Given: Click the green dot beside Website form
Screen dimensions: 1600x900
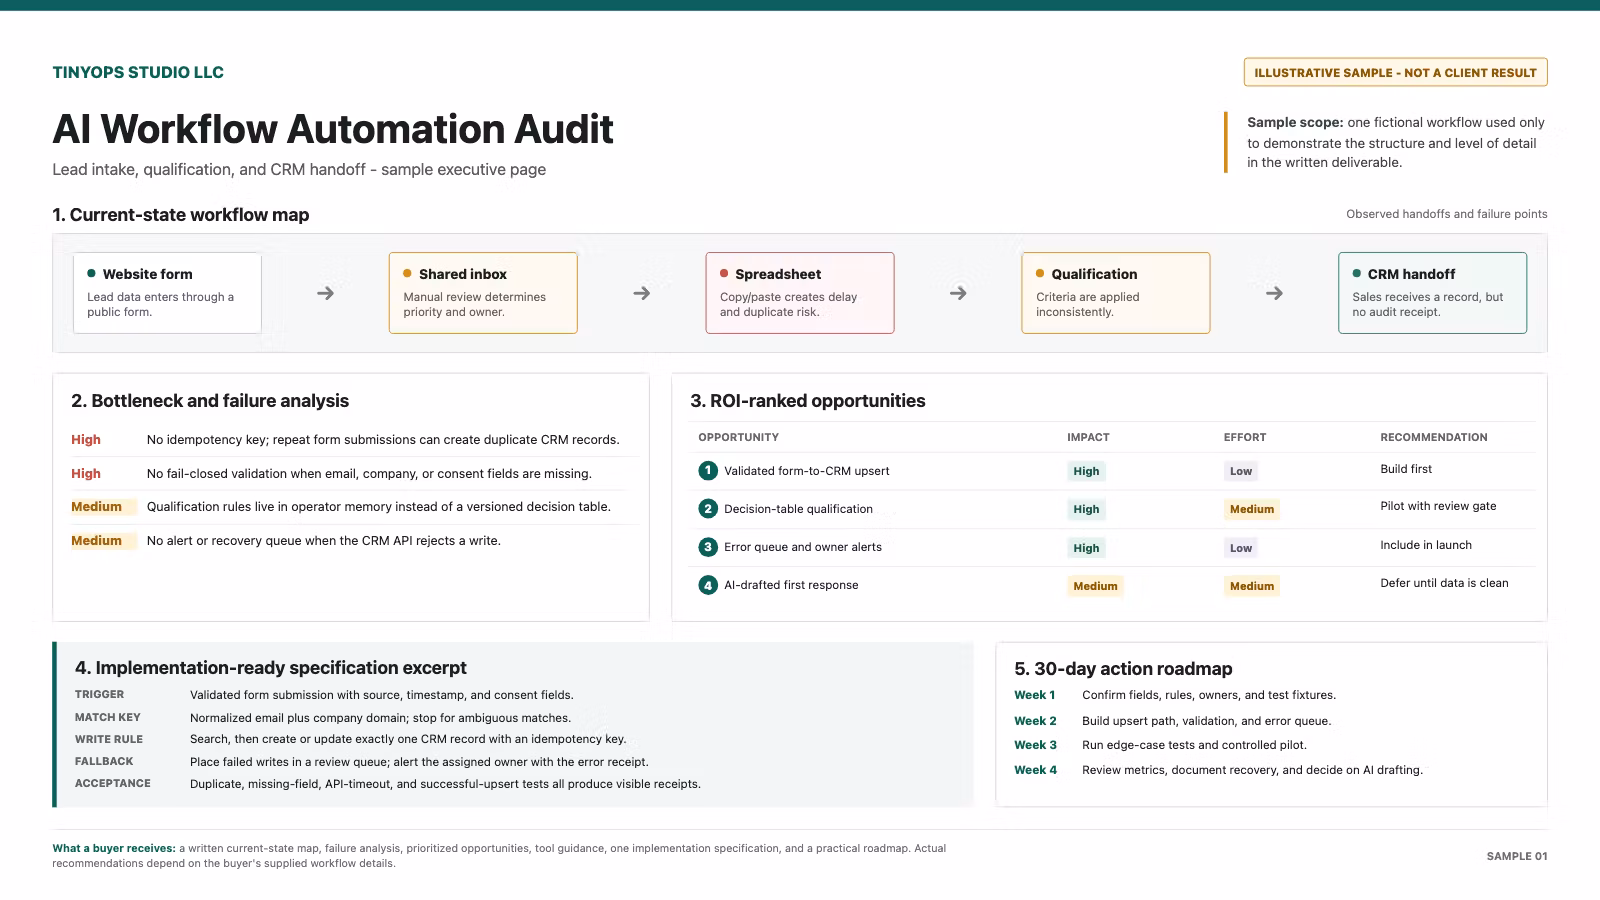Looking at the screenshot, I should [x=92, y=273].
